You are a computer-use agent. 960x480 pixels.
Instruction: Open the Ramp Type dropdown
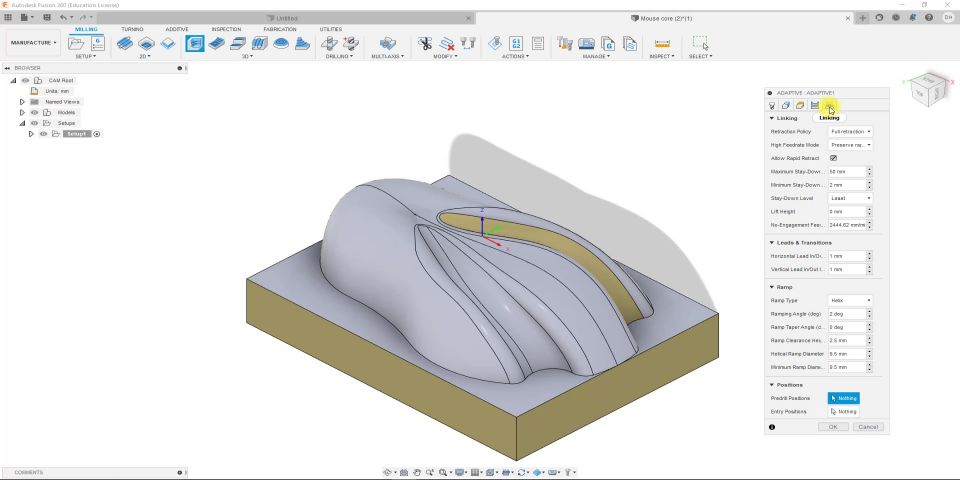pyautogui.click(x=850, y=300)
